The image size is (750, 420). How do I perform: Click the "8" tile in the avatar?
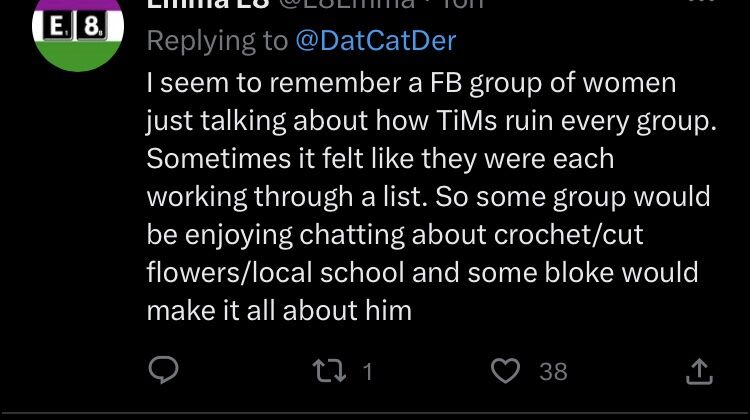(93, 26)
